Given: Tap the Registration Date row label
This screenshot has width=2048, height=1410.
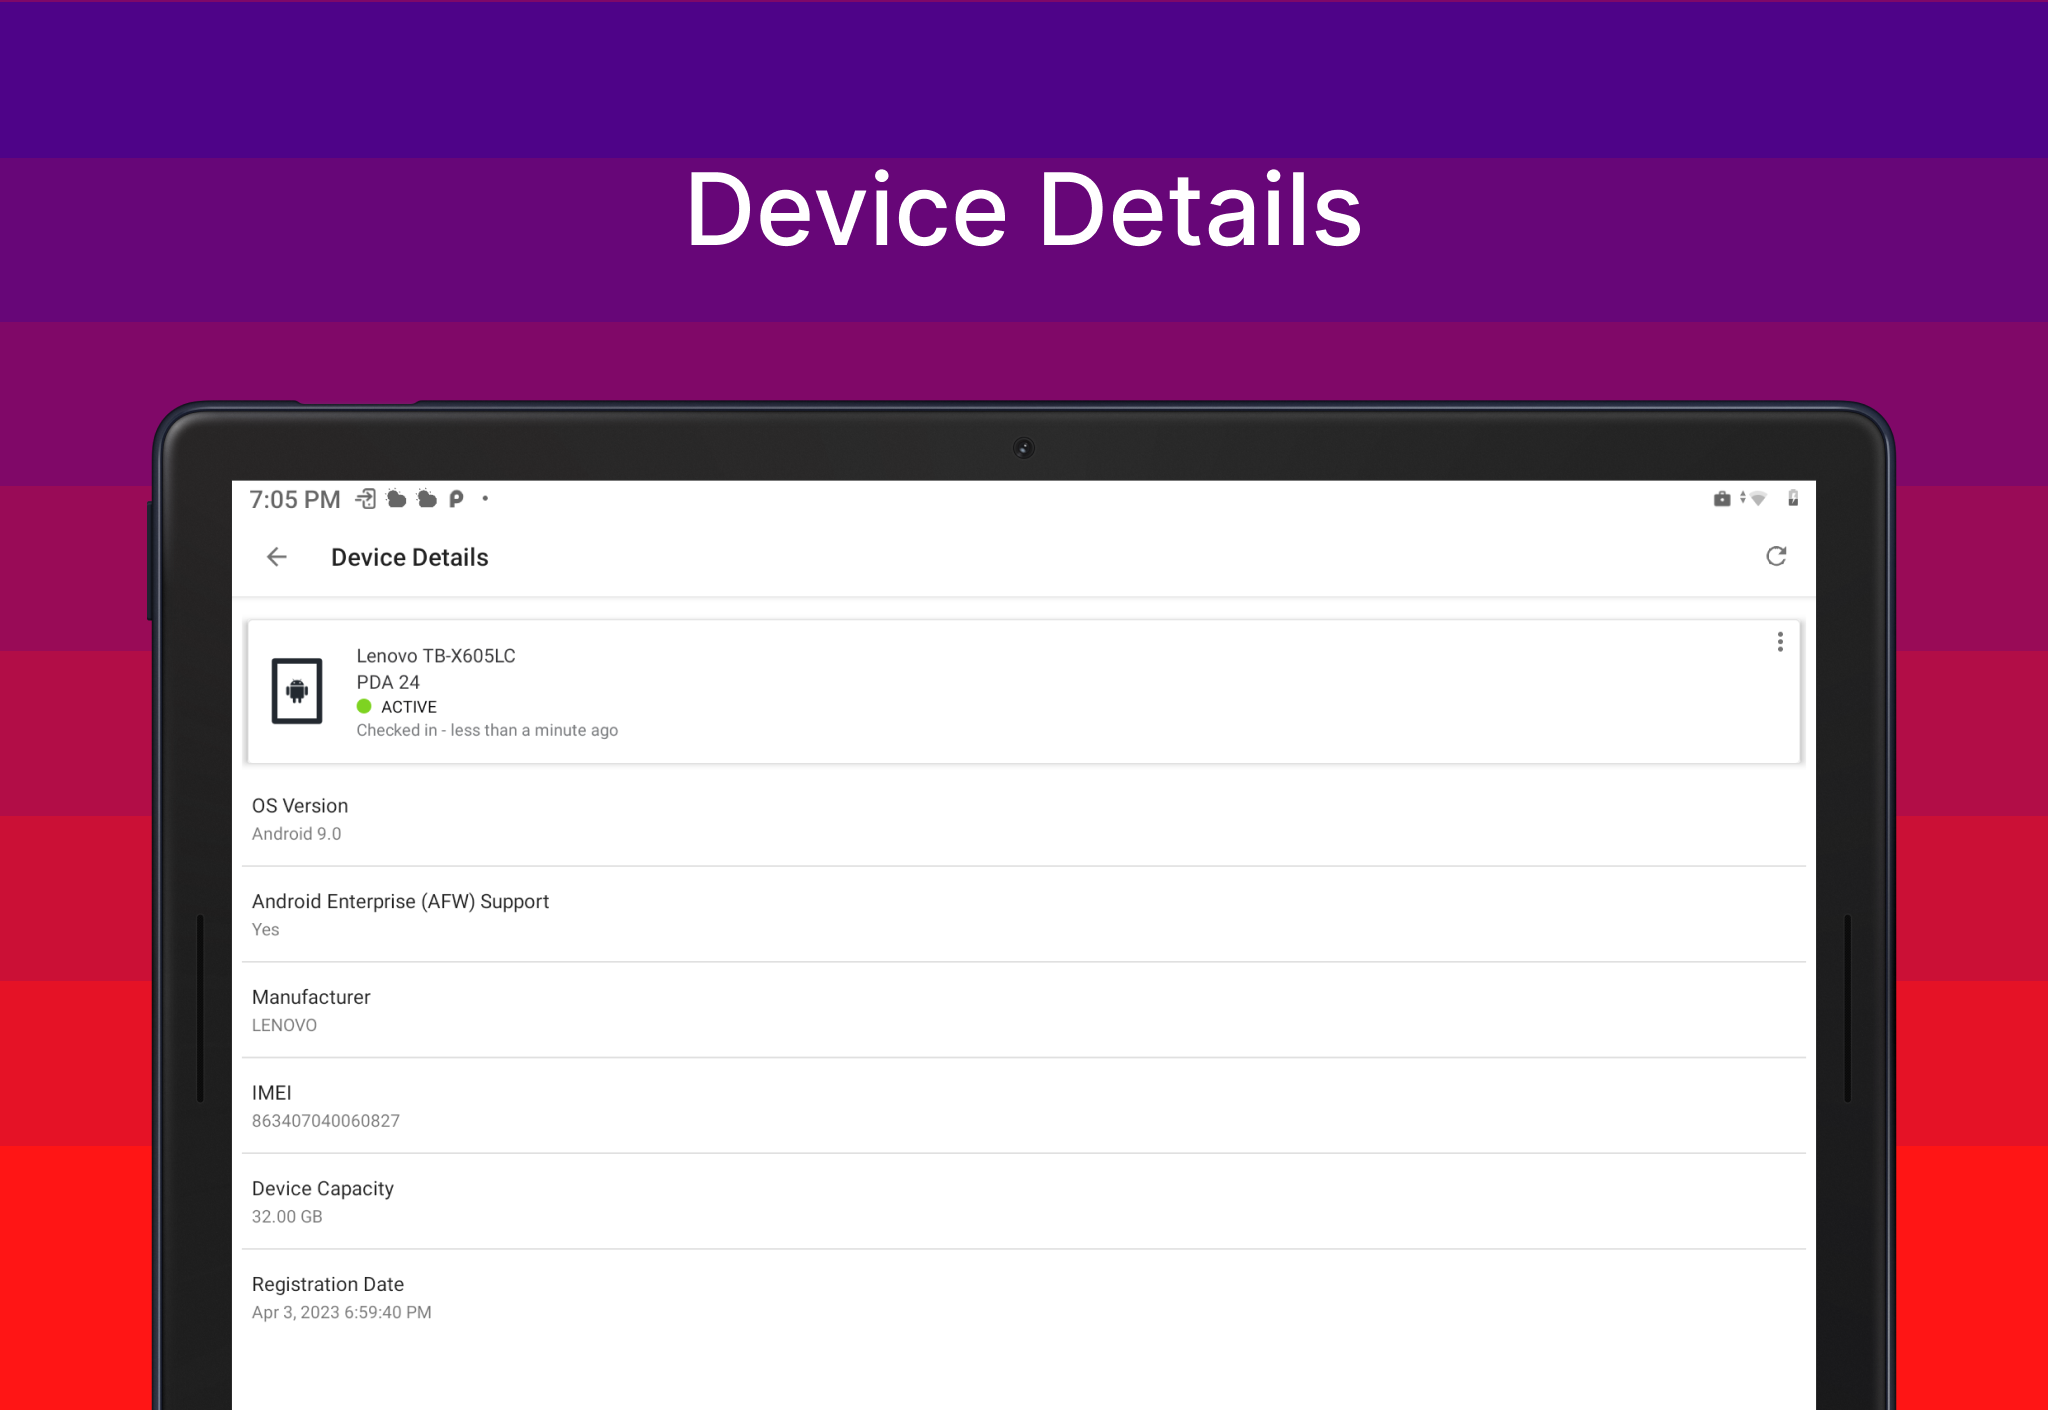Looking at the screenshot, I should point(328,1284).
